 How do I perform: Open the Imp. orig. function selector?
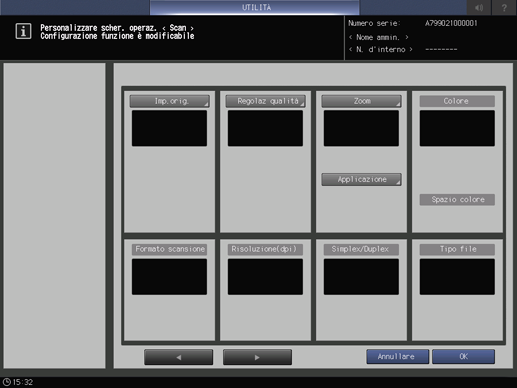pos(169,101)
